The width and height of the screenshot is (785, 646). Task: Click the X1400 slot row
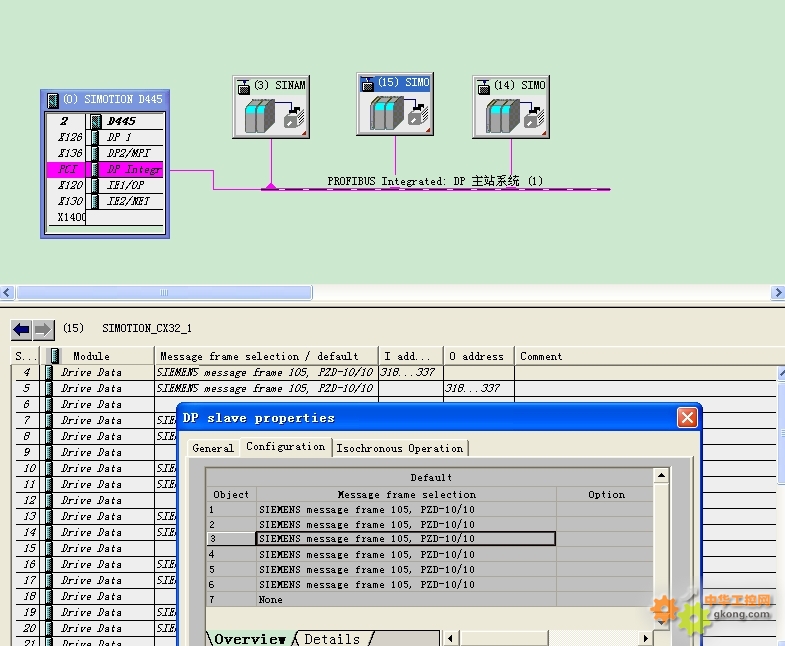(105, 217)
